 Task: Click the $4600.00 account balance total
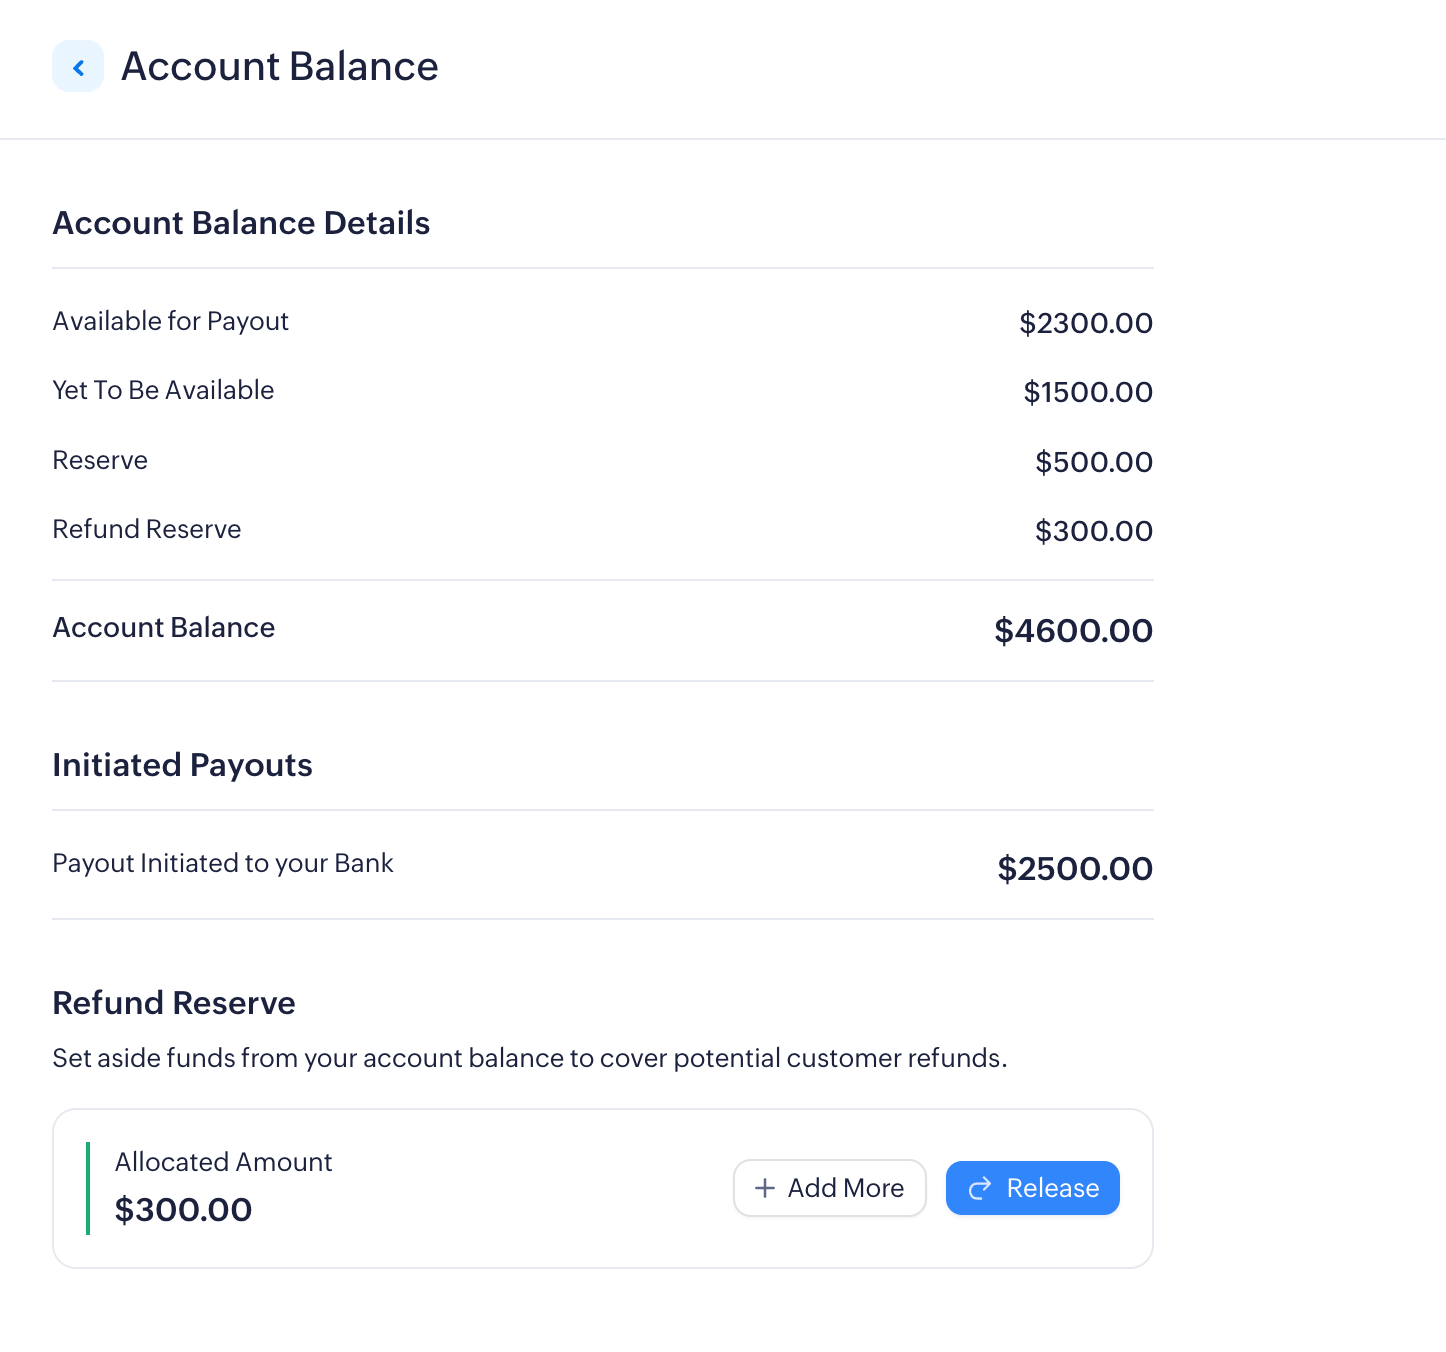[x=1073, y=631]
